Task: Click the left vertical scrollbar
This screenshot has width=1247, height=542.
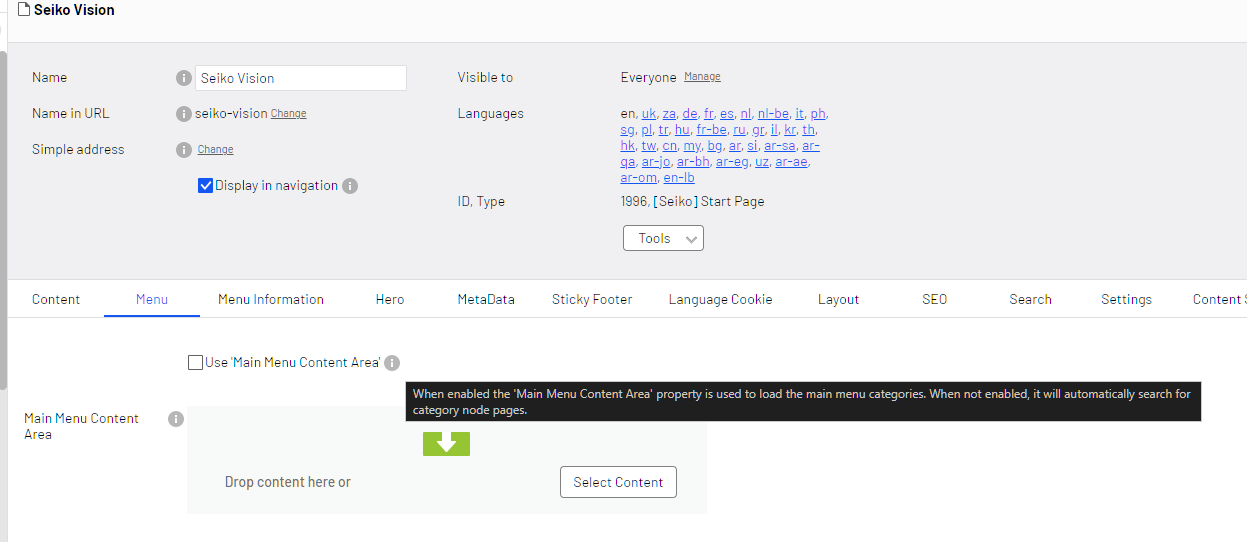Action: coord(3,220)
